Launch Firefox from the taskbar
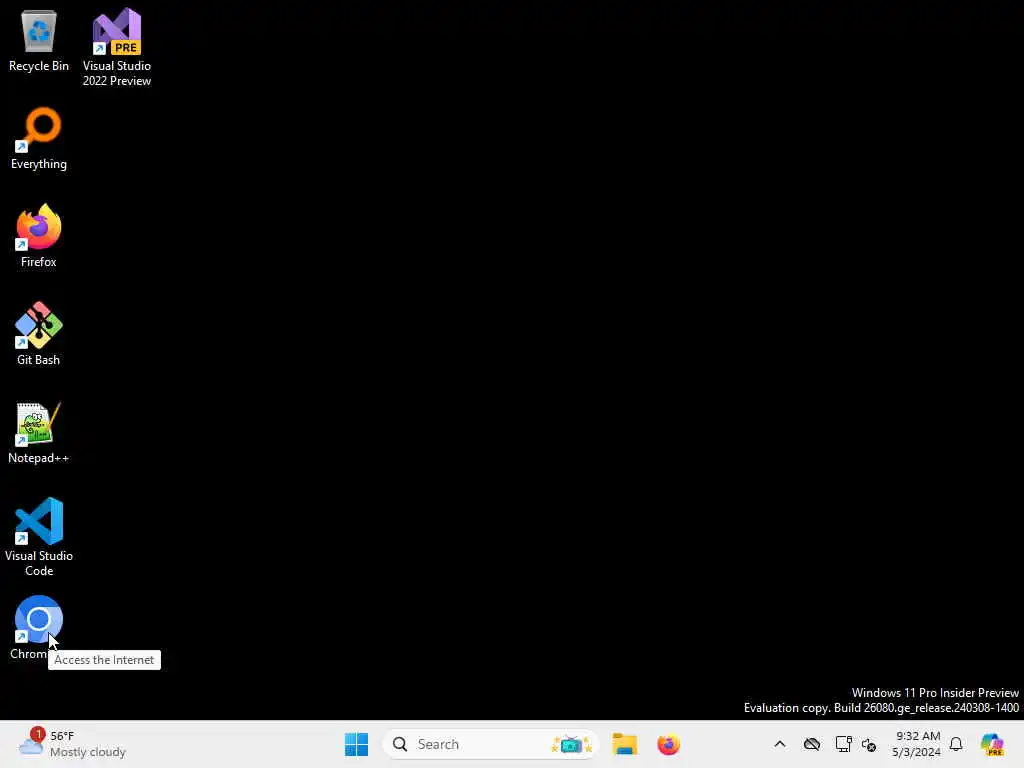 click(668, 744)
